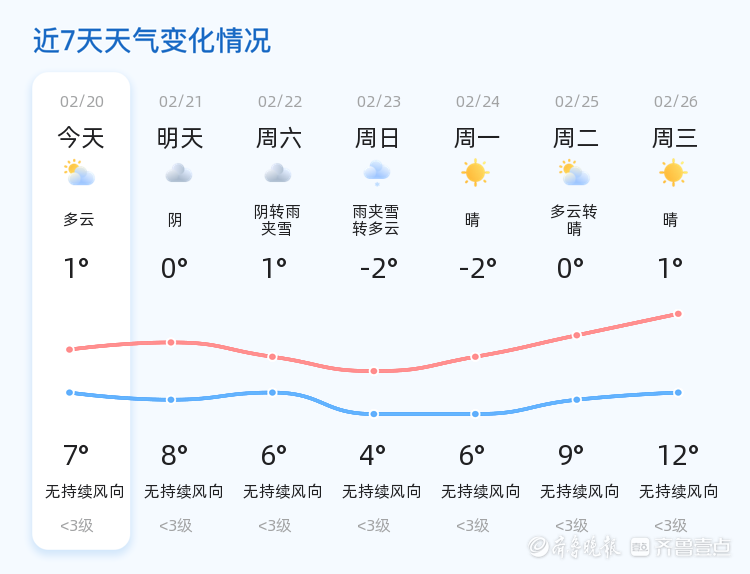The width and height of the screenshot is (750, 574).
Task: Click the 无持续风向 text under 周六
Action: (283, 491)
